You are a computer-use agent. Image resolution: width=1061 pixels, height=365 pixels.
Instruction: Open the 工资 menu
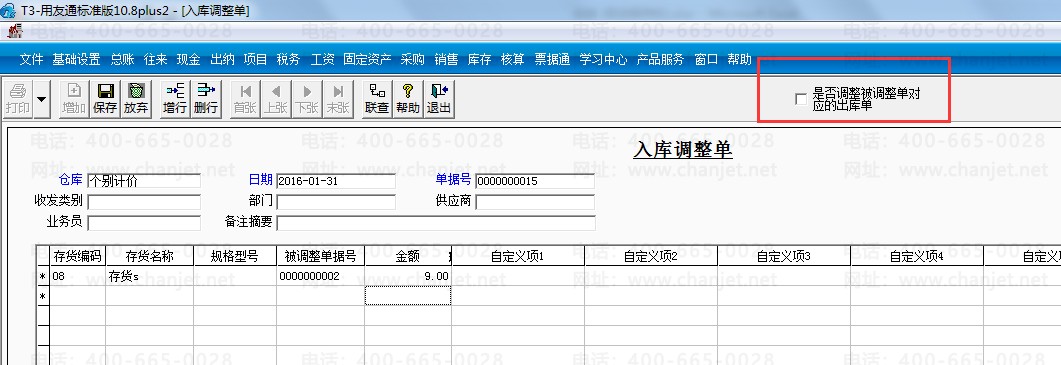point(322,60)
